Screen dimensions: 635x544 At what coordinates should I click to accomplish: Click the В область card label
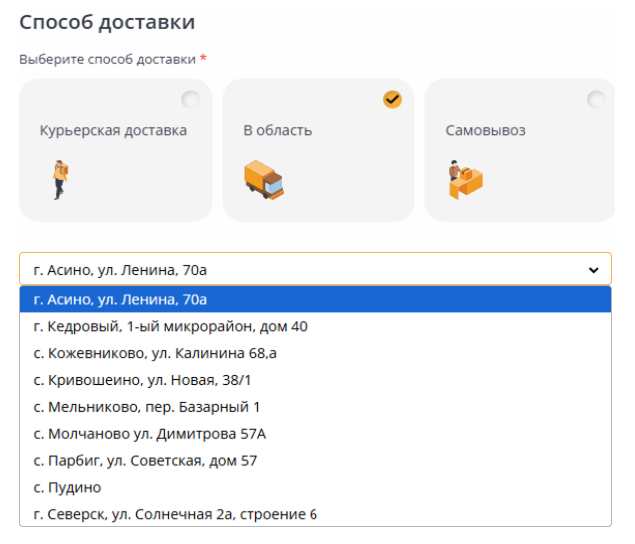pos(278,130)
